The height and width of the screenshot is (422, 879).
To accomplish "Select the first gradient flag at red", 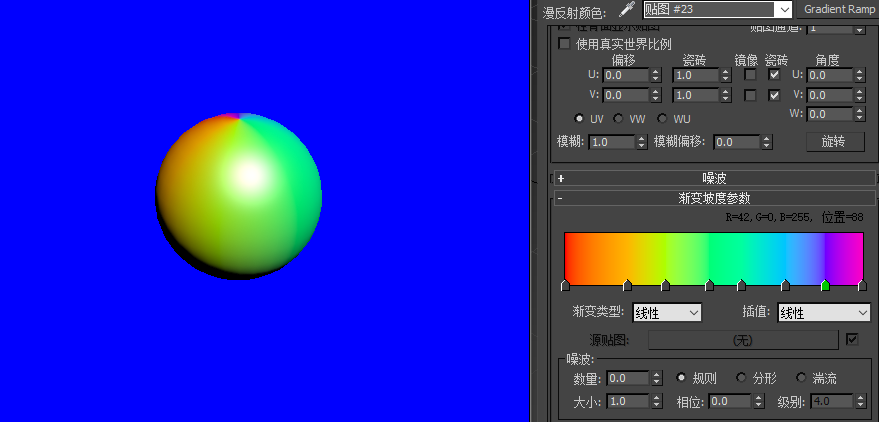I will pos(565,285).
